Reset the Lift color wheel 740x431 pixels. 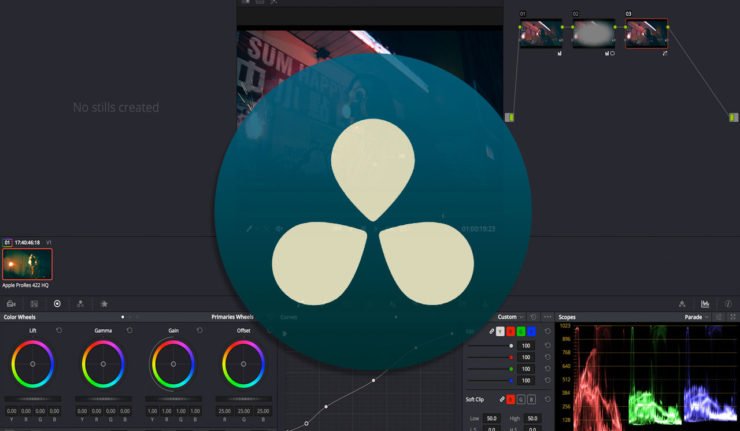tap(59, 330)
